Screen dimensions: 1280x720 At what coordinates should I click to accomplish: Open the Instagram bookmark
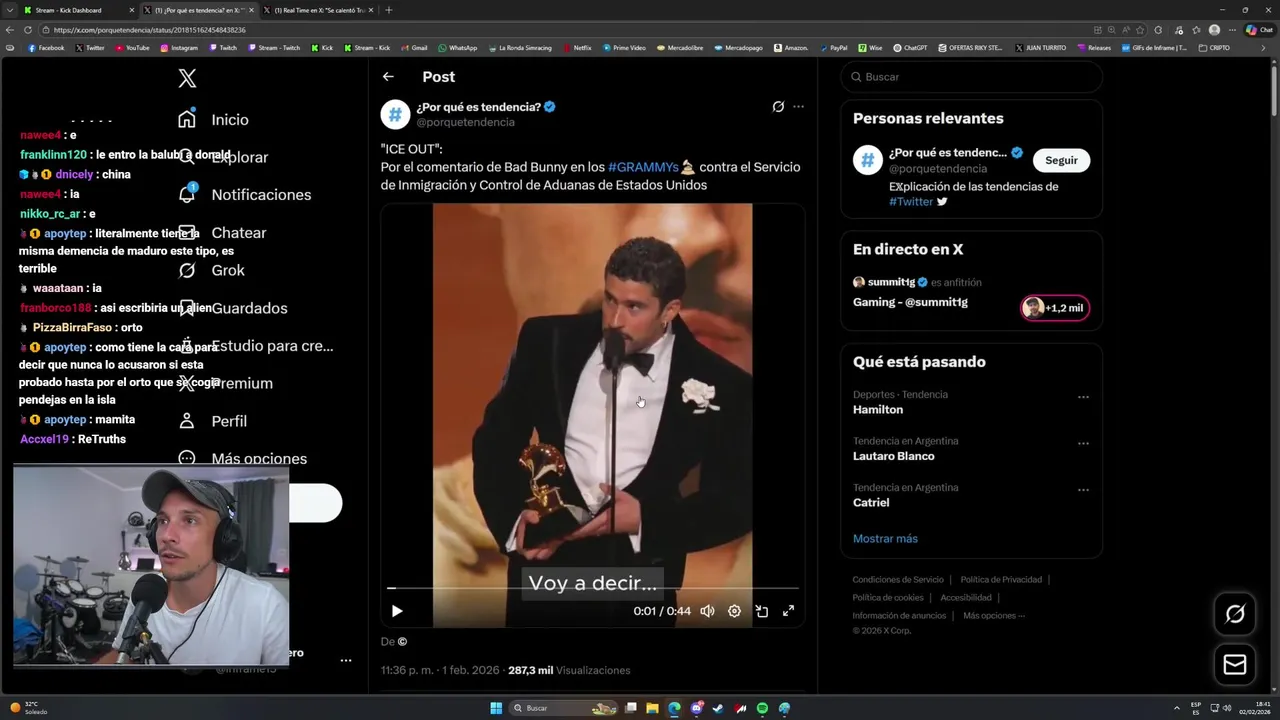coord(179,48)
